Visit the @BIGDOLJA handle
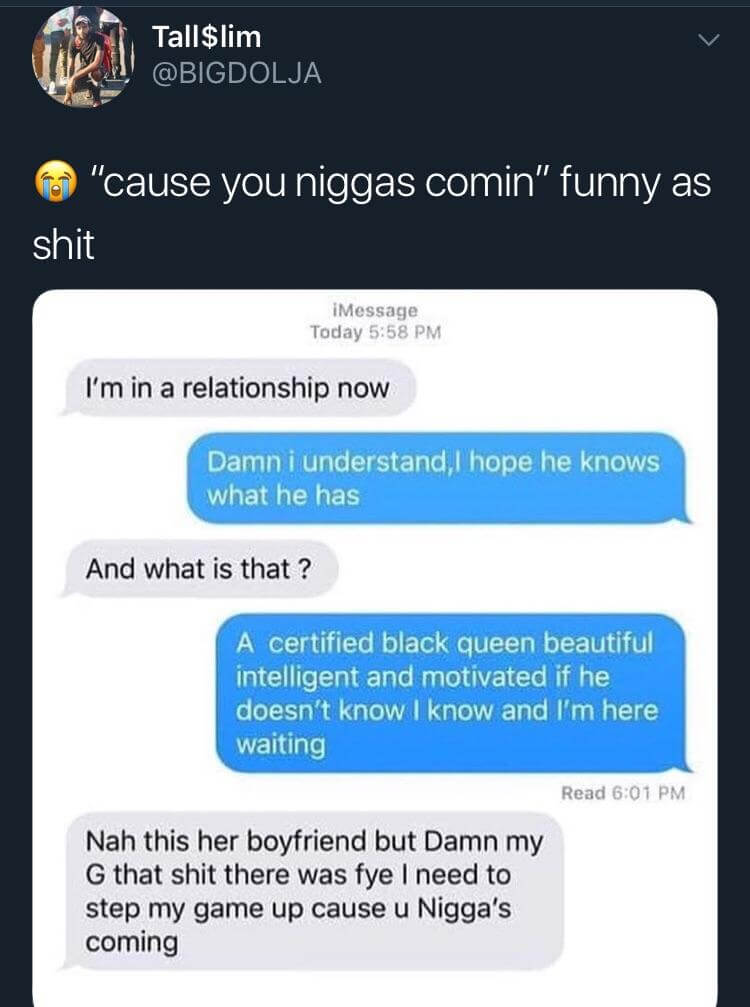 (x=236, y=74)
